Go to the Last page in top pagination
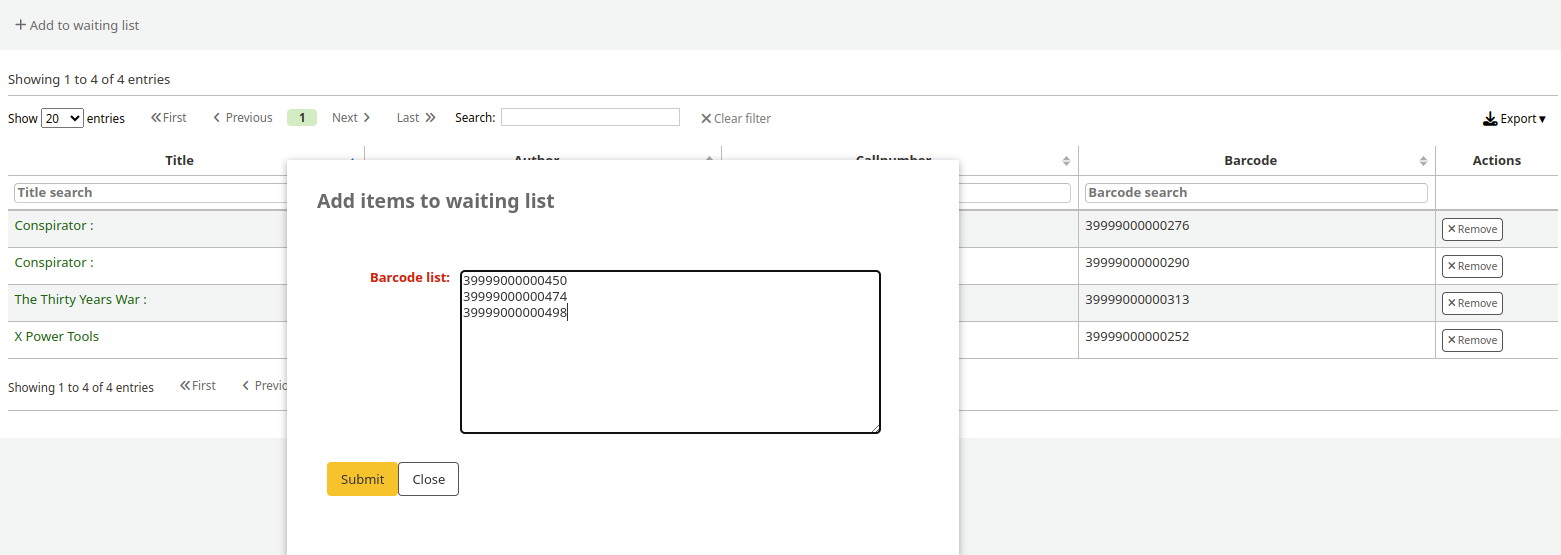 click(x=416, y=117)
